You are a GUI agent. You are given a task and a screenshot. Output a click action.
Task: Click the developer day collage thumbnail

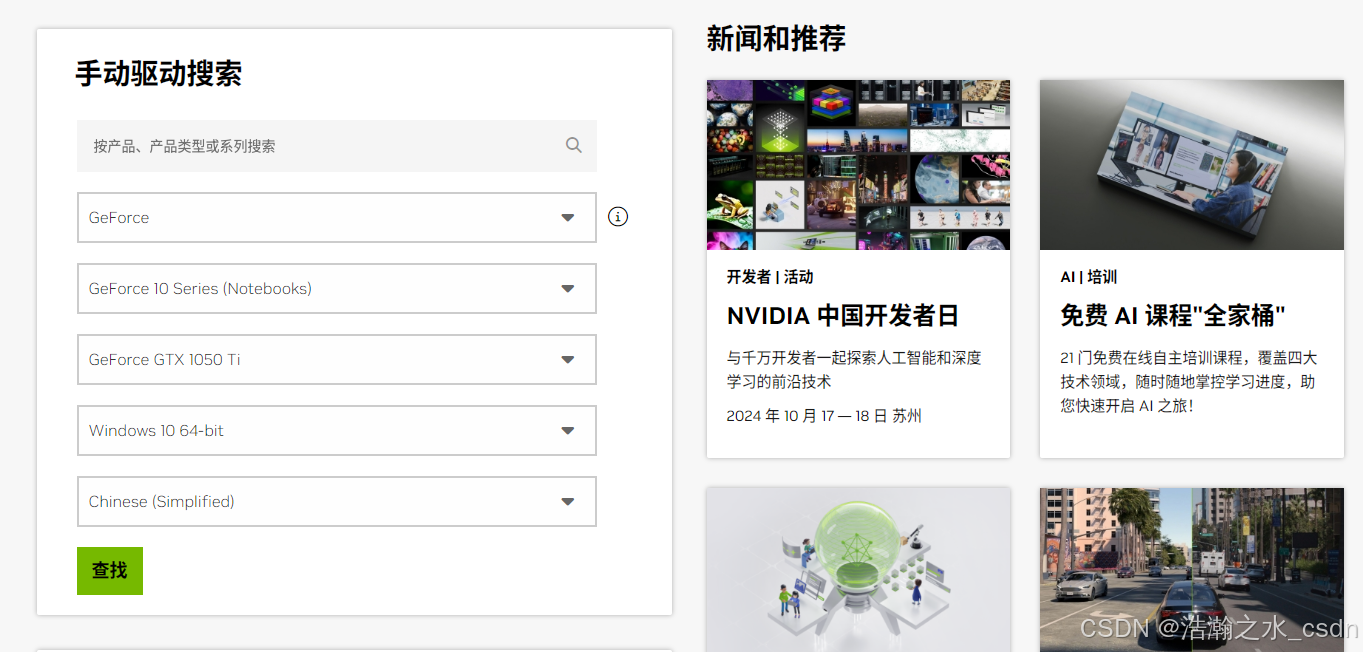click(x=858, y=165)
